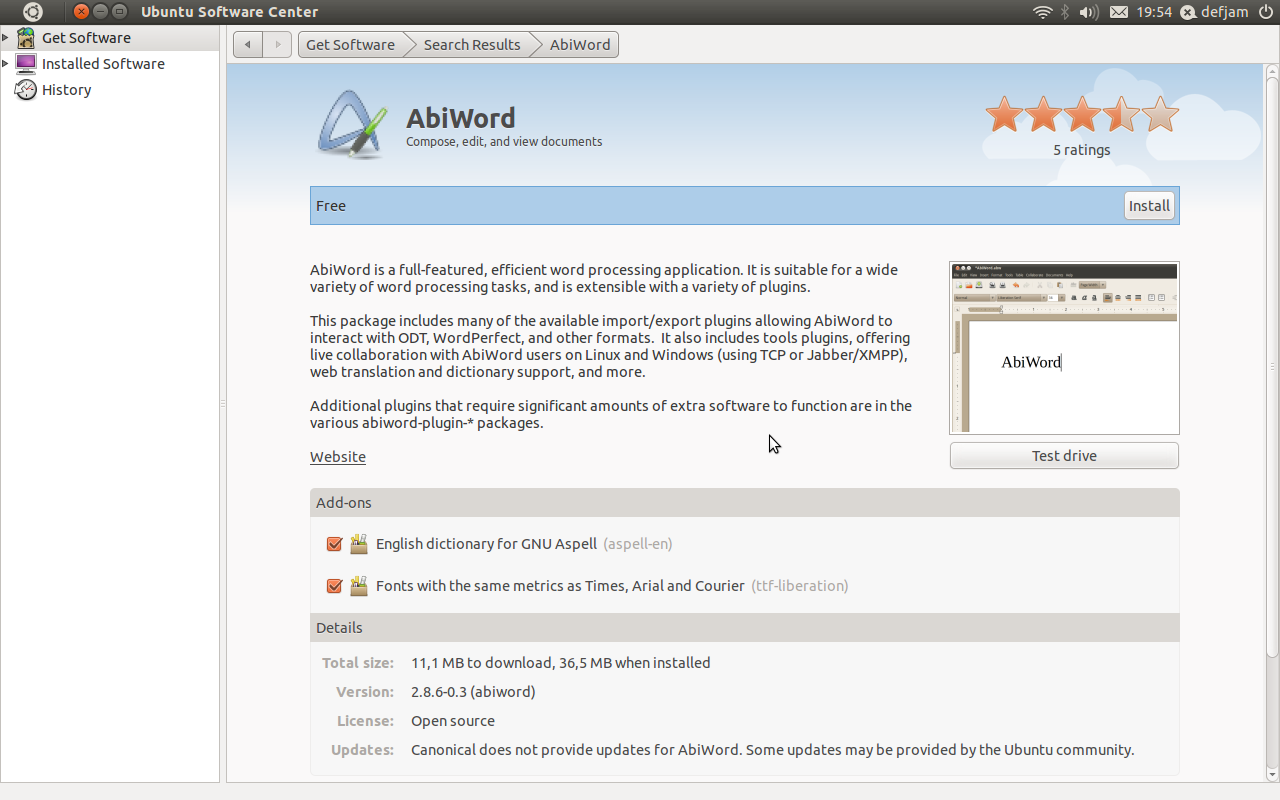Expand the Get Software tree arrow

point(6,38)
